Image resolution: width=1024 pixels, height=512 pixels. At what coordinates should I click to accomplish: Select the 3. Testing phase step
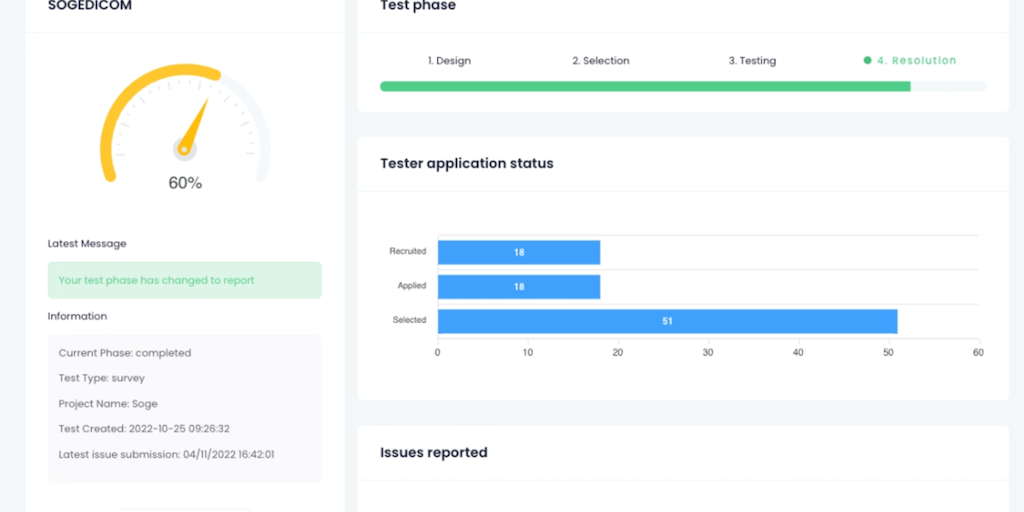[x=752, y=61]
